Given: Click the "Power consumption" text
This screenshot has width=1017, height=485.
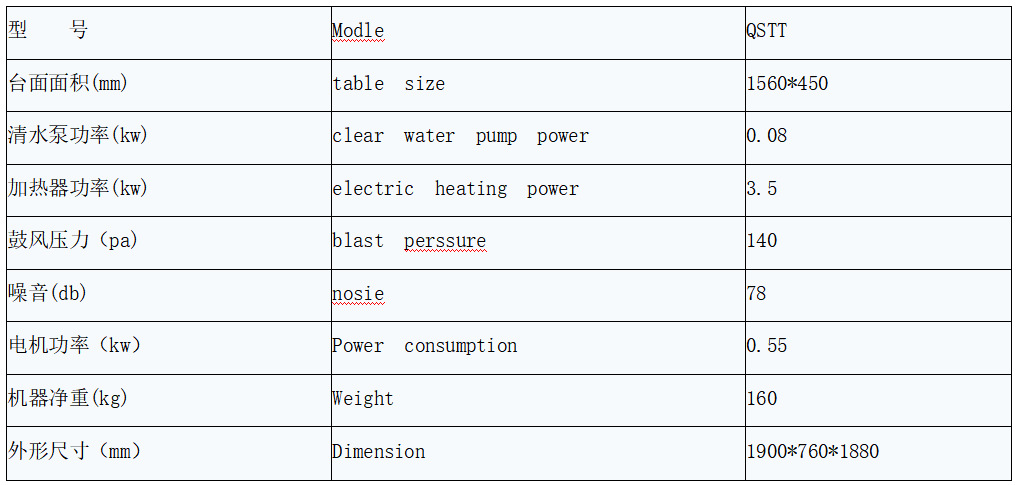Looking at the screenshot, I should coord(425,346).
